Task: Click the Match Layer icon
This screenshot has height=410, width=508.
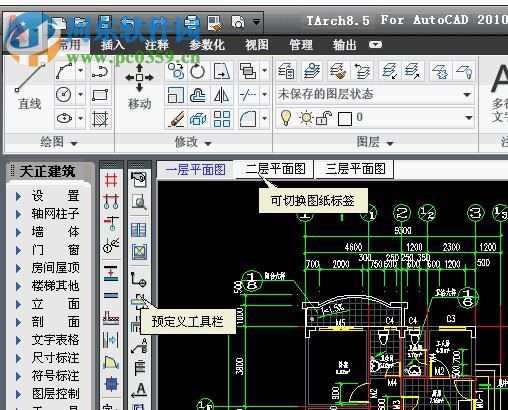Action: (337, 71)
